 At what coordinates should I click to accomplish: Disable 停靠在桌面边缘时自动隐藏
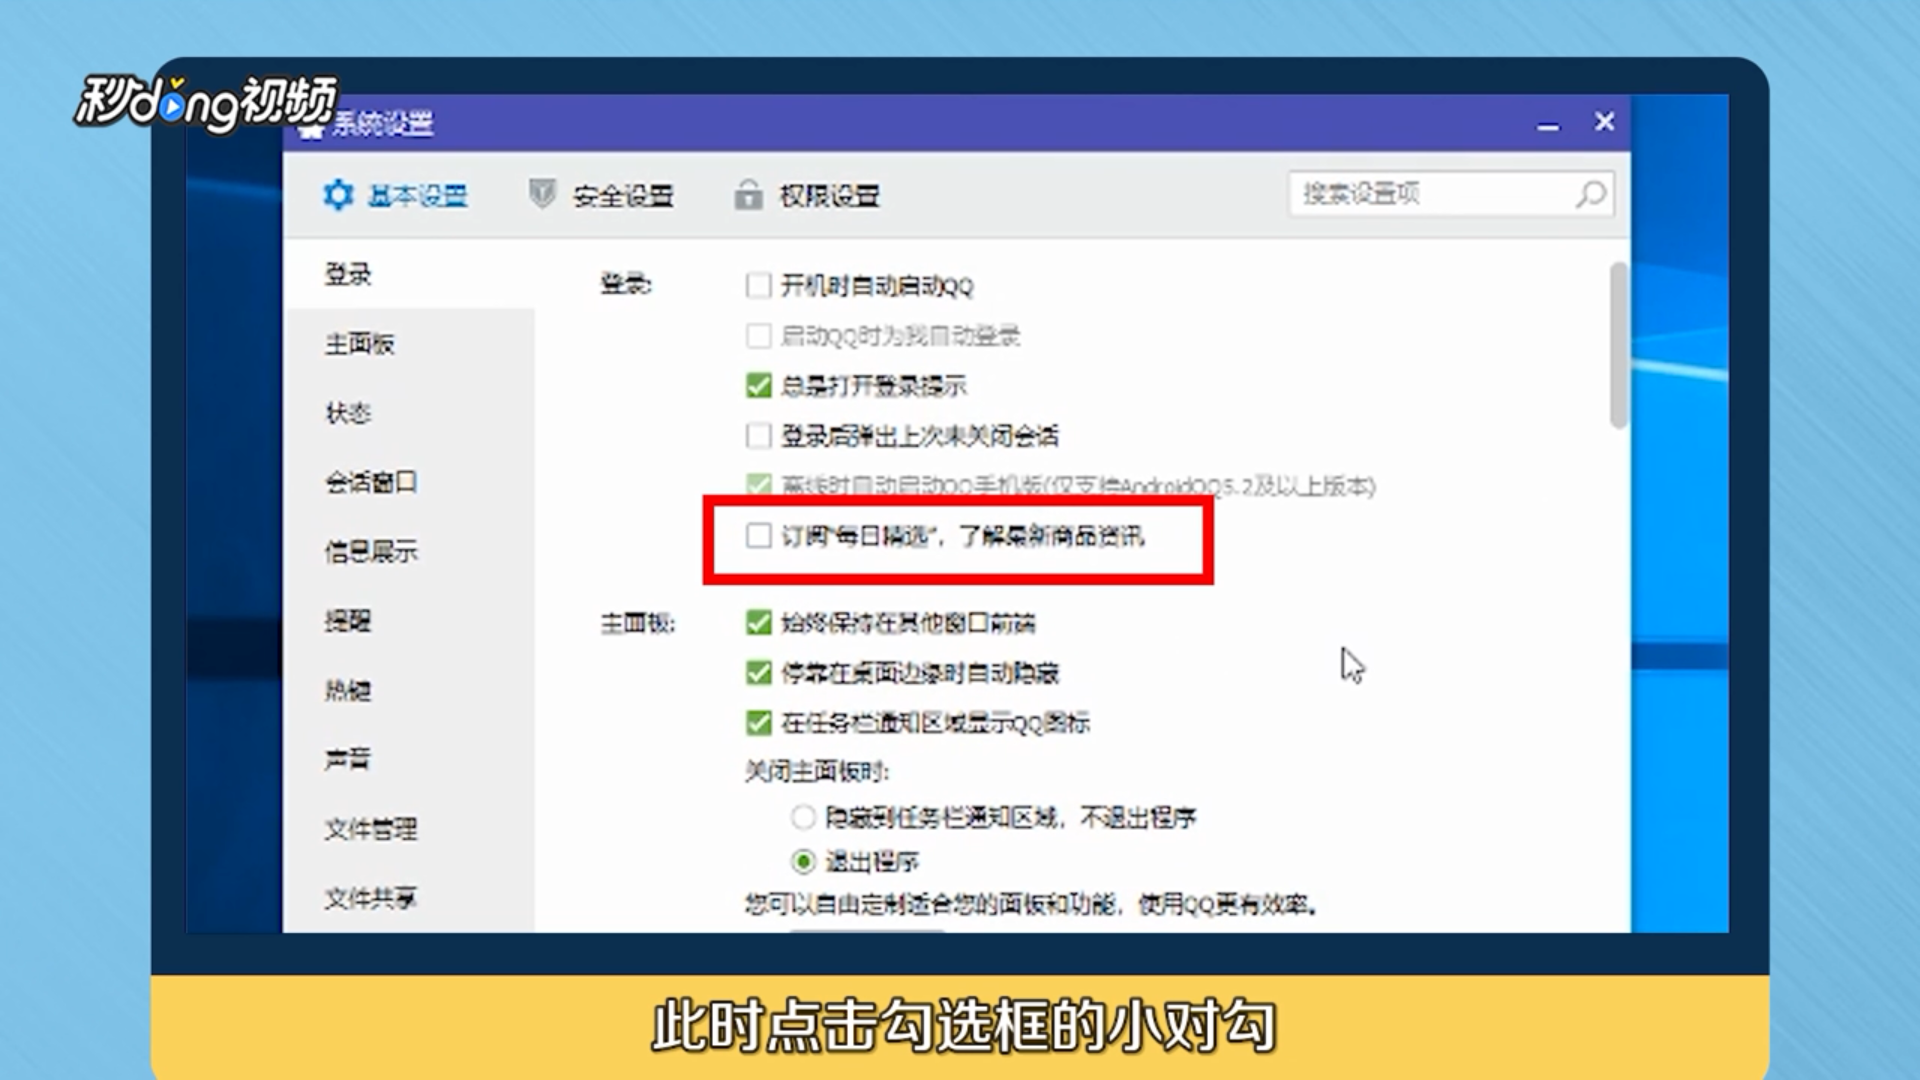757,672
